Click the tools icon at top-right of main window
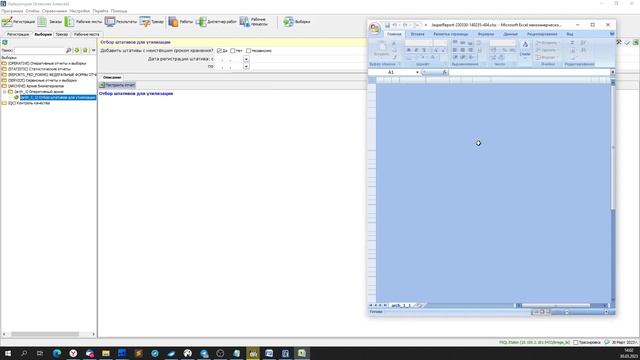The image size is (640, 360). coord(619,42)
